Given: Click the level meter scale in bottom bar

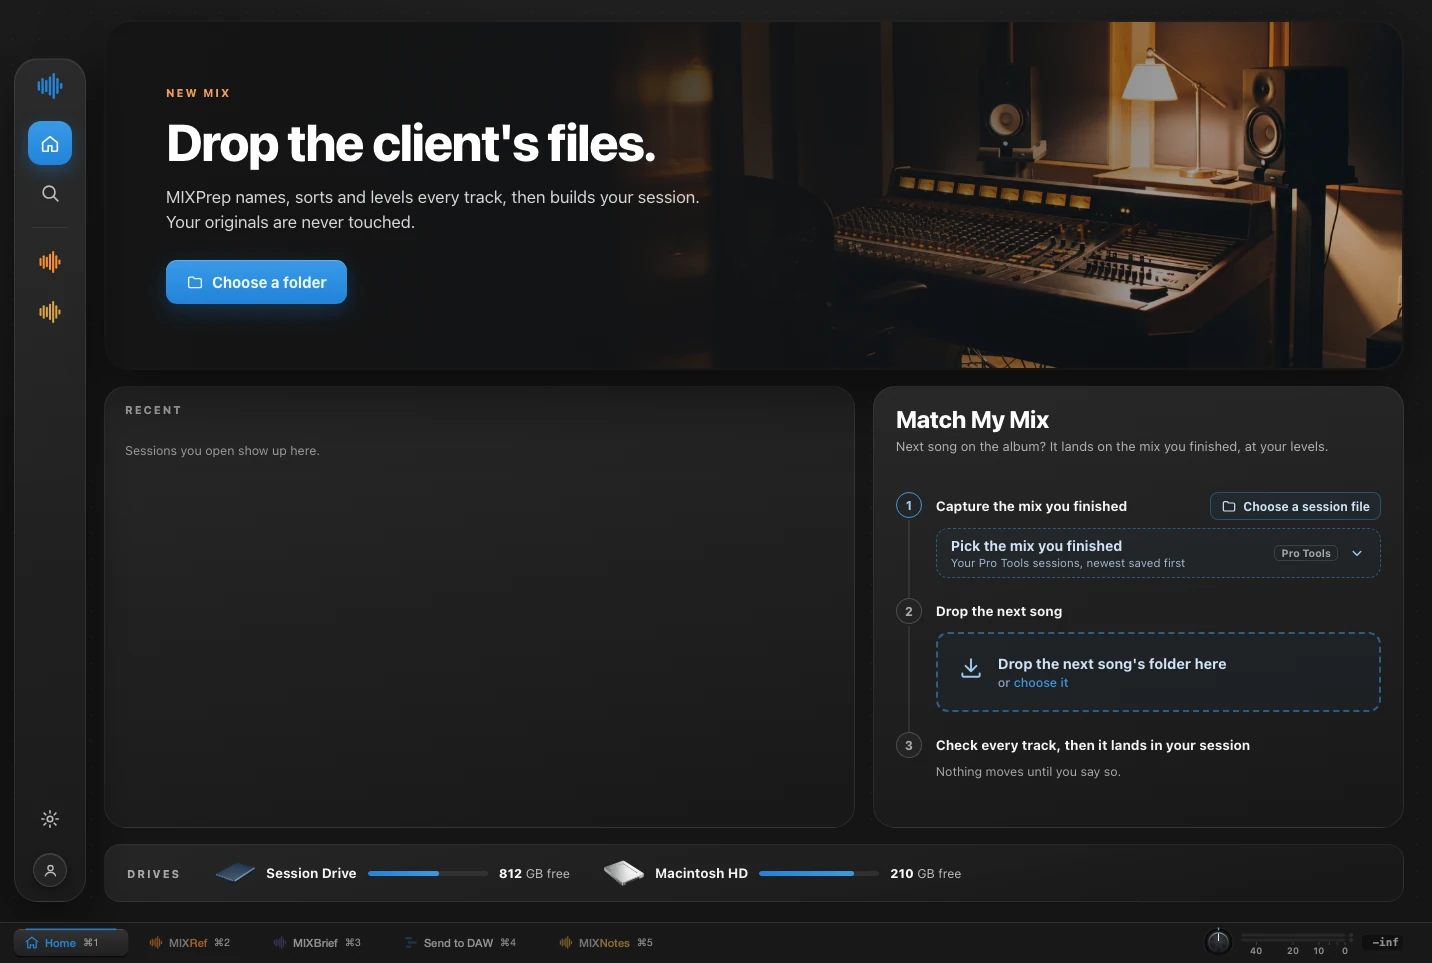Looking at the screenshot, I should click(x=1297, y=943).
